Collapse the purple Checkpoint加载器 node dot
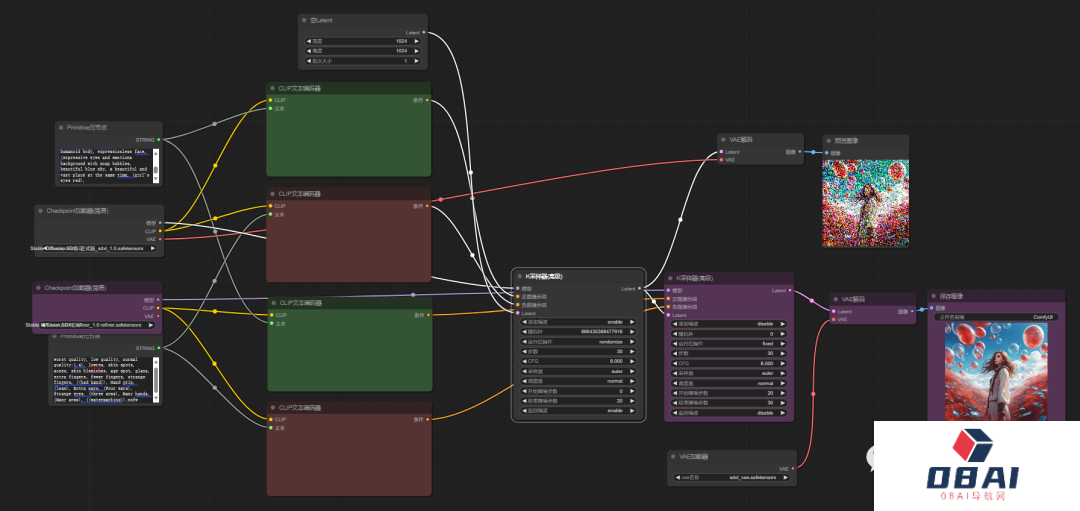The image size is (1080, 511). (39, 288)
